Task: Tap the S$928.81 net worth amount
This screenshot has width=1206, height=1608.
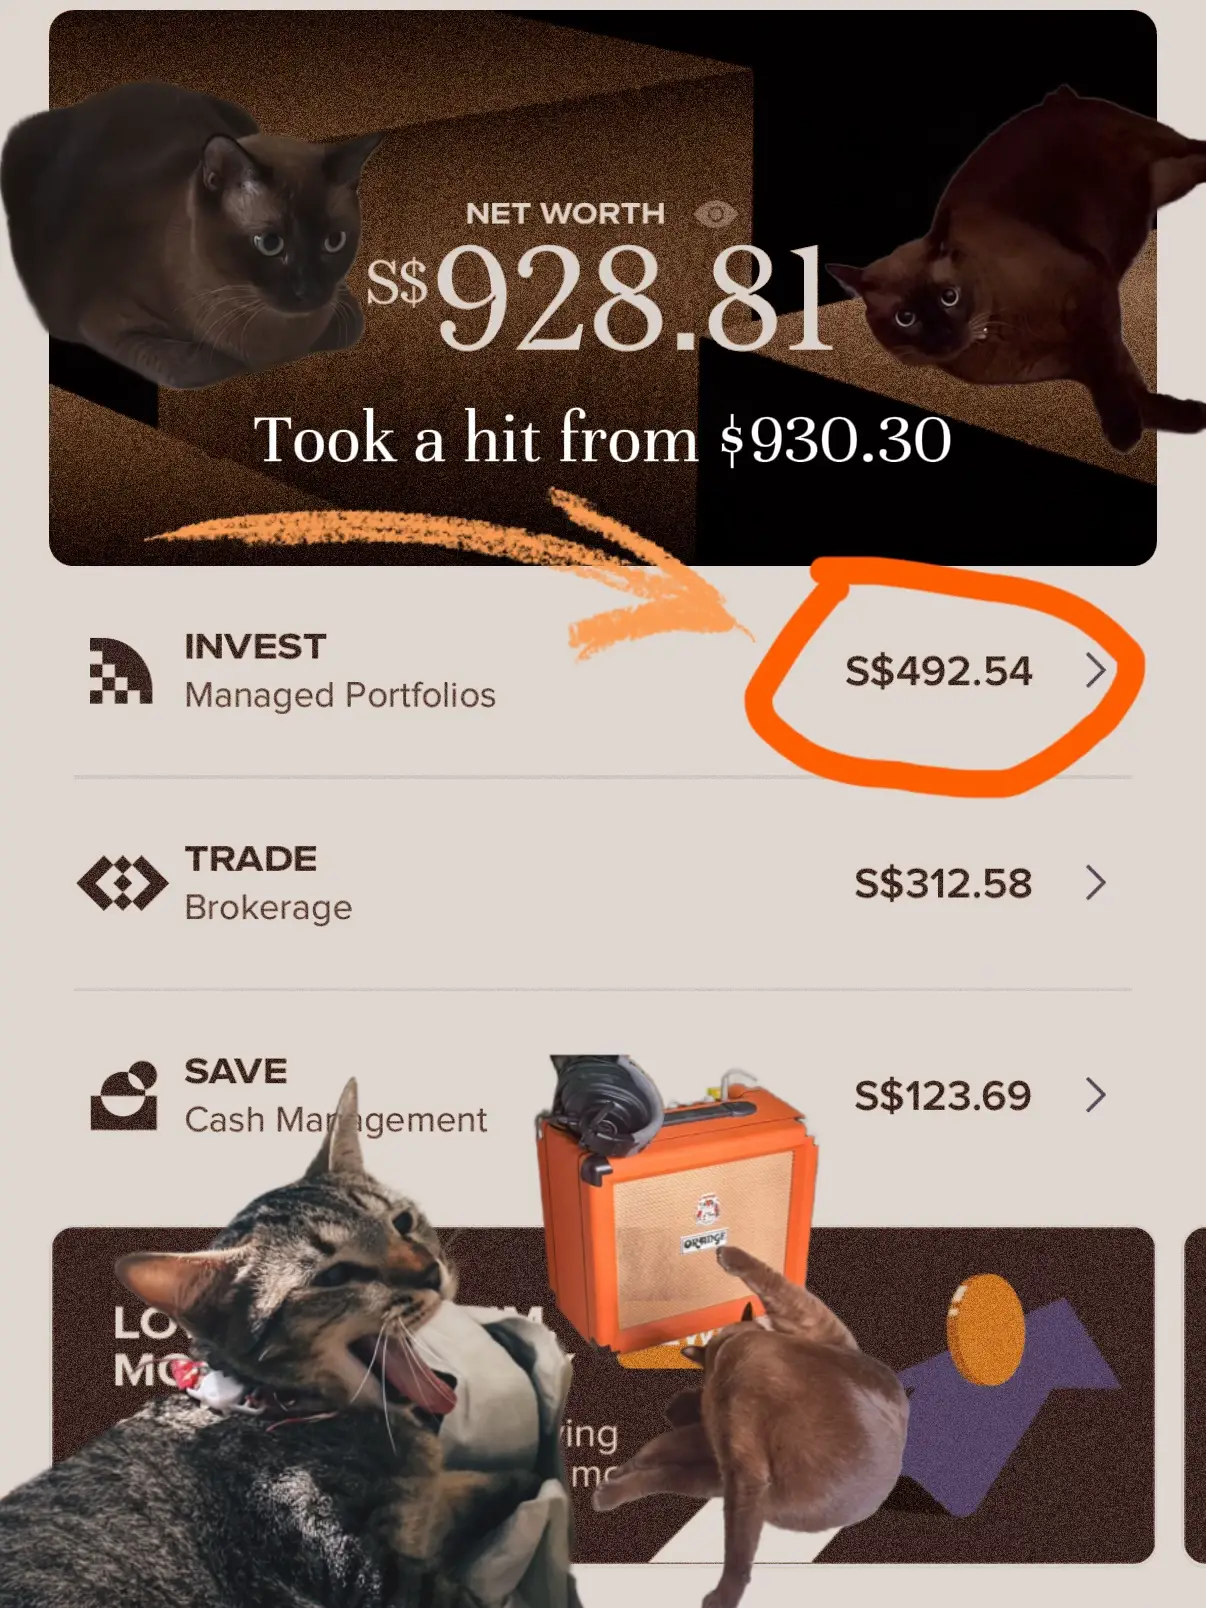Action: [600, 299]
